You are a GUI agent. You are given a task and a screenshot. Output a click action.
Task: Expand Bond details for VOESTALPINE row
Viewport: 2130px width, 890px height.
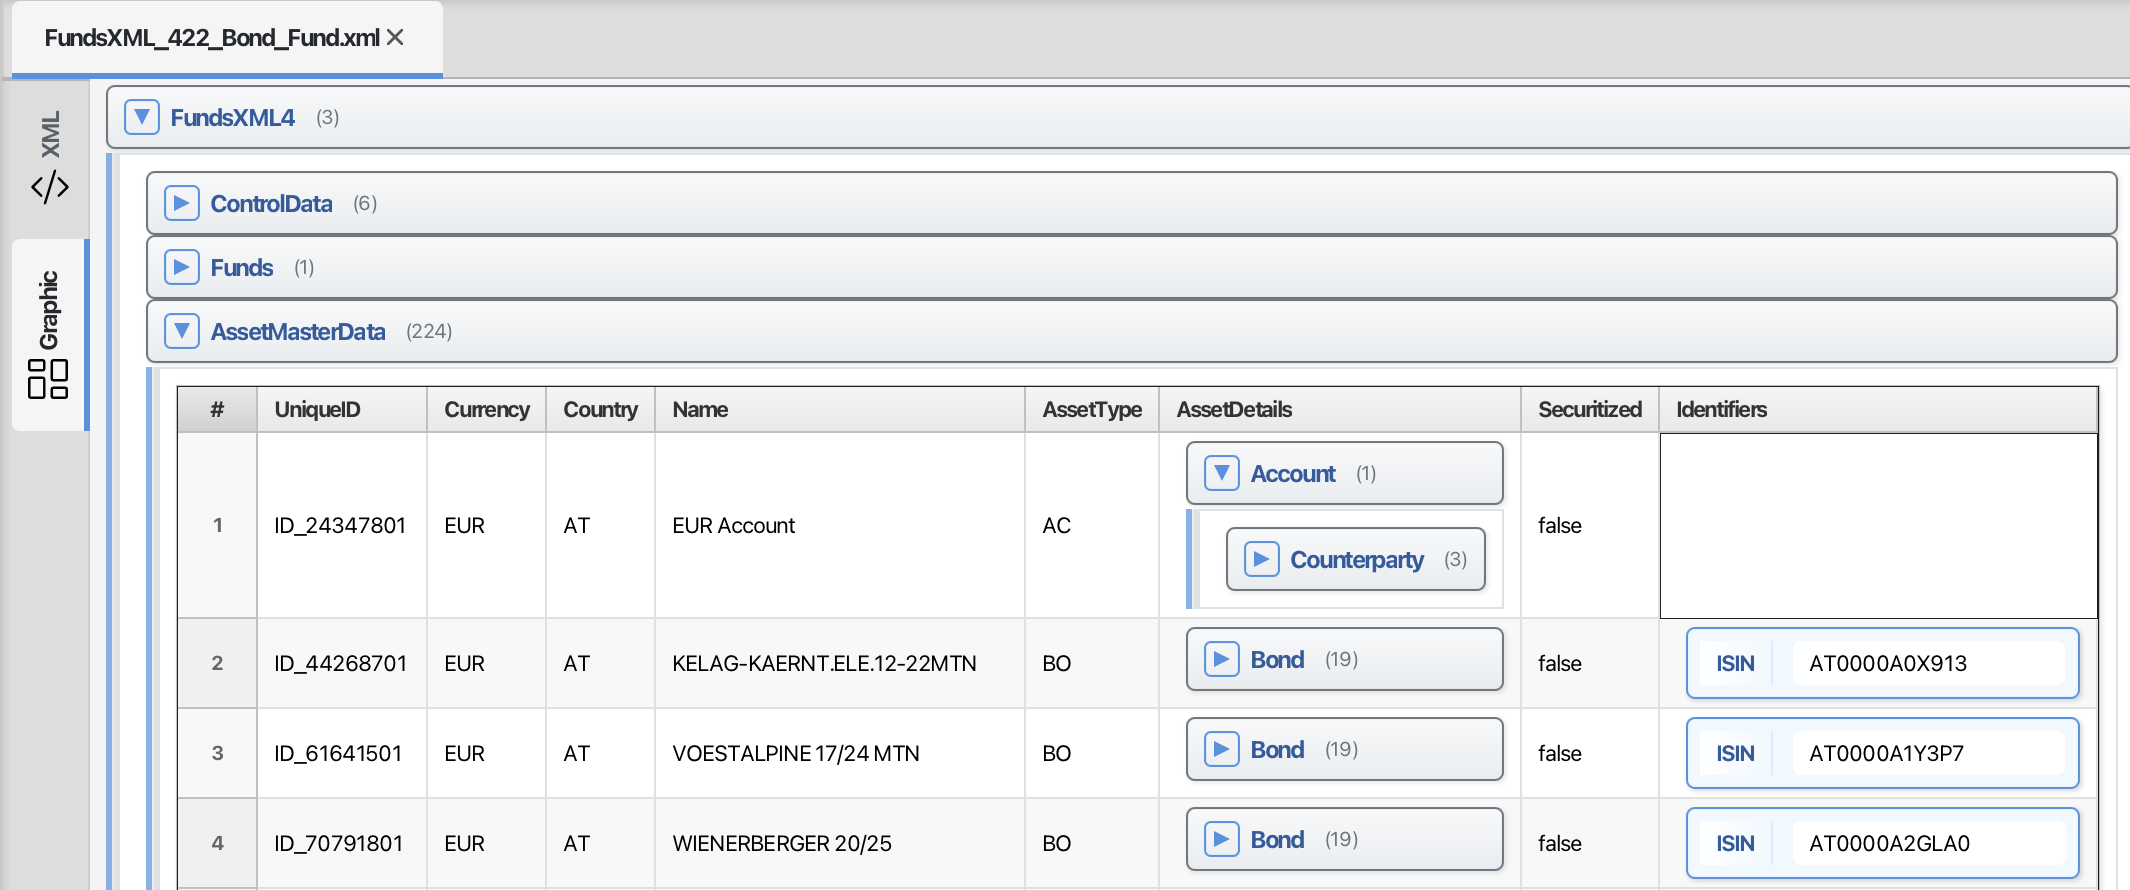(x=1222, y=749)
